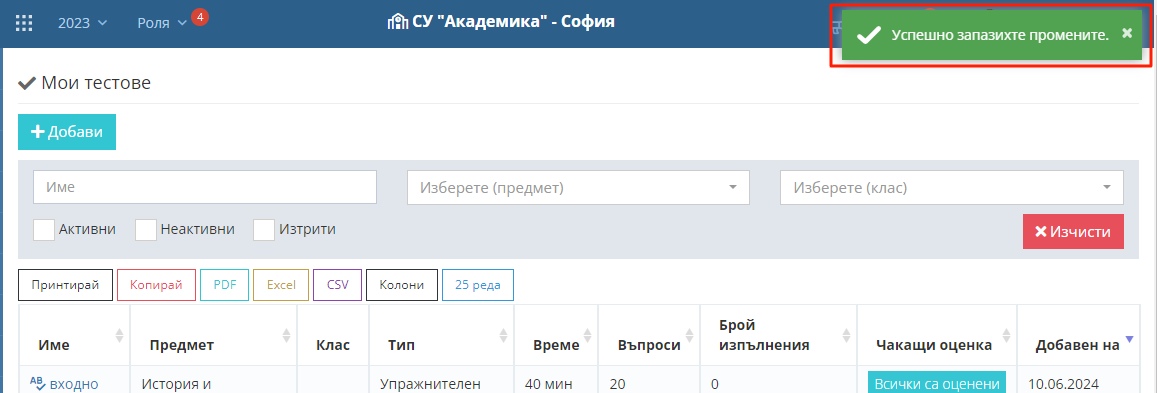The width and height of the screenshot is (1157, 393).
Task: Sort table by Чакащи оценка column header
Action: click(937, 335)
